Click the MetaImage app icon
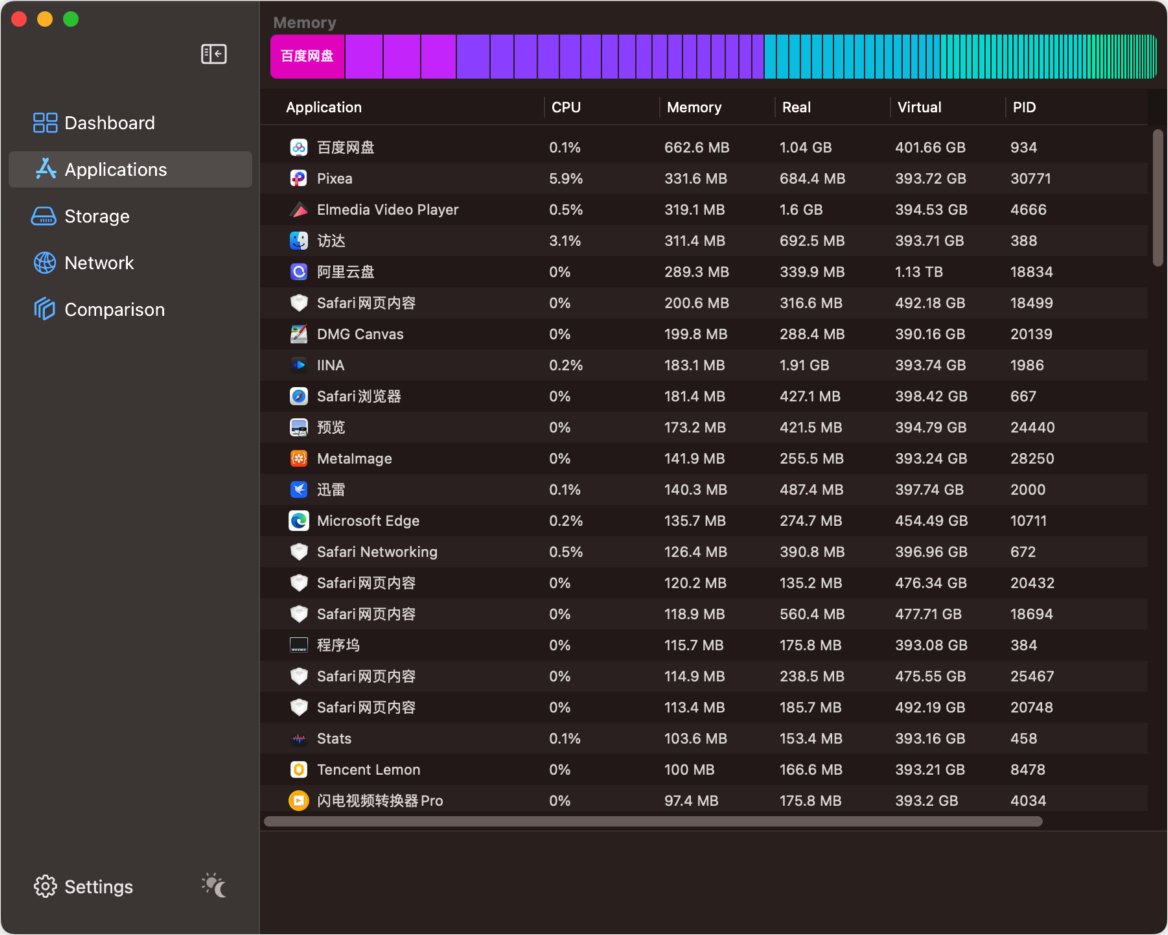The height and width of the screenshot is (935, 1168). (299, 459)
